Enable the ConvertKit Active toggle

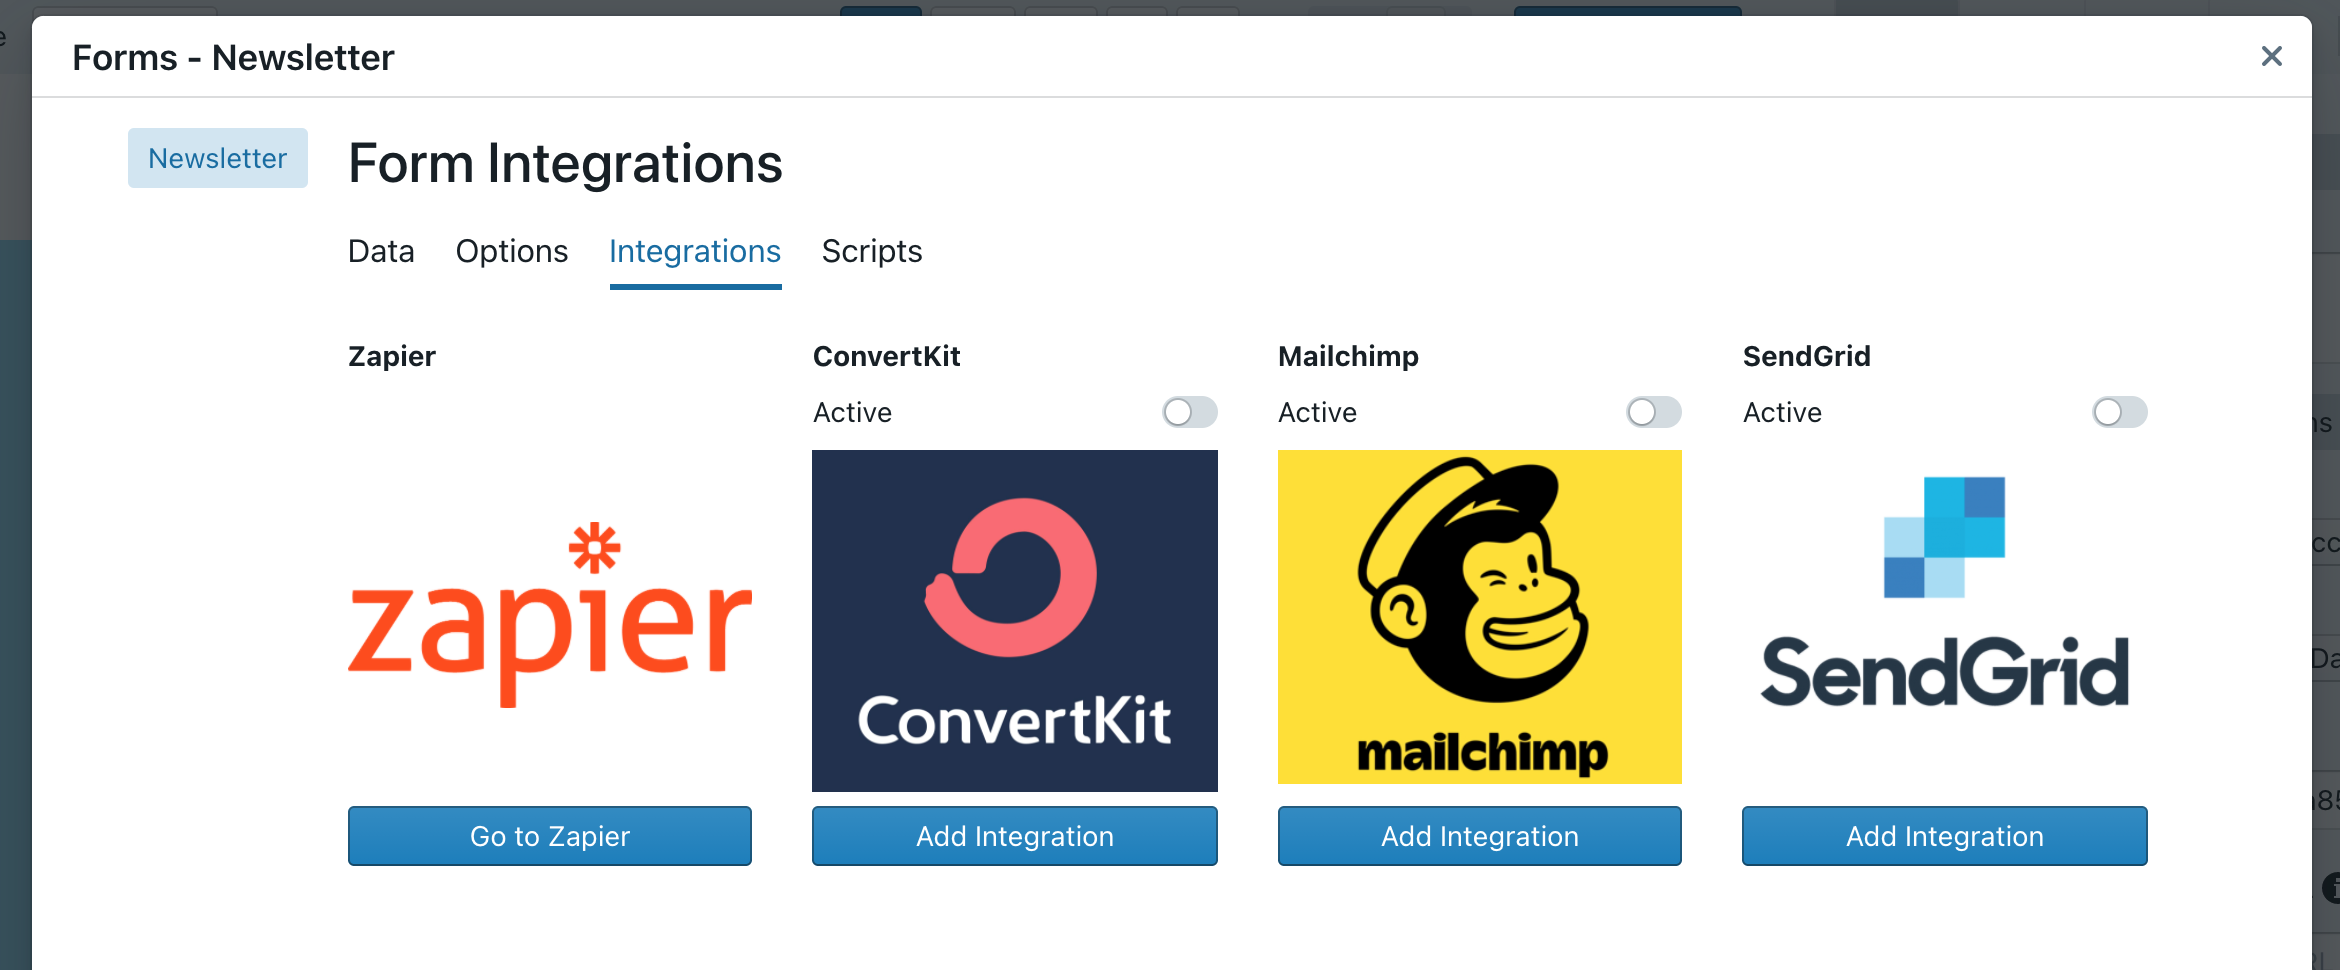1190,412
